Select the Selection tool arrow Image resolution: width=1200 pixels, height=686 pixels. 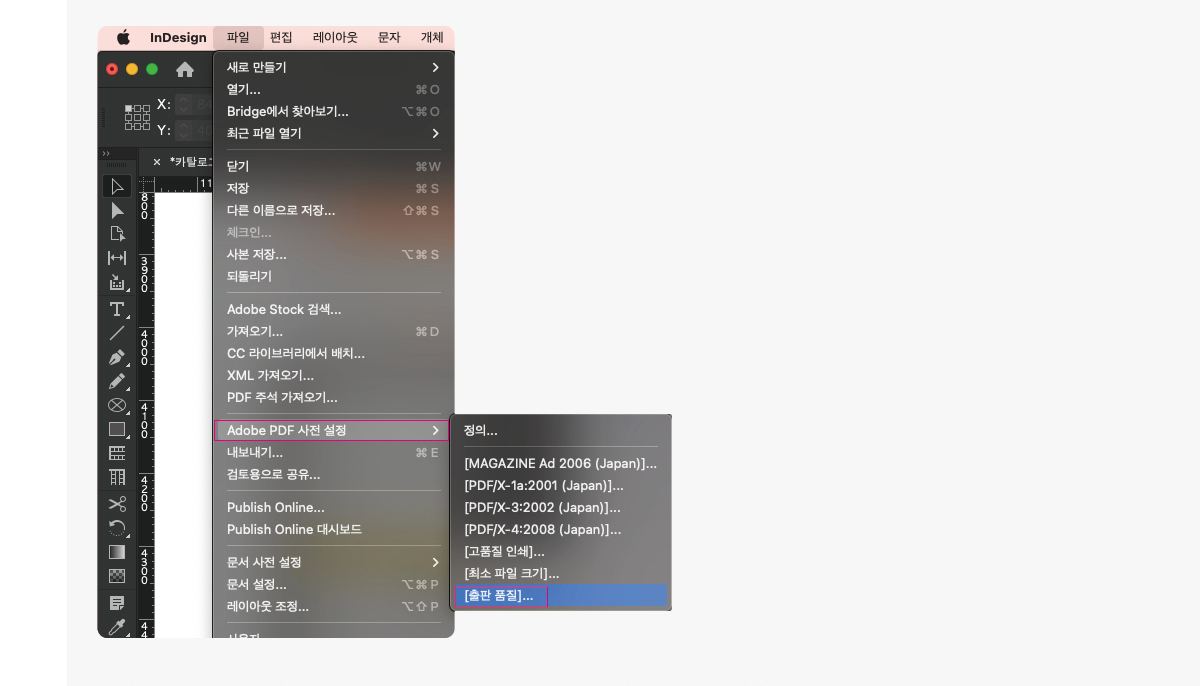point(117,186)
